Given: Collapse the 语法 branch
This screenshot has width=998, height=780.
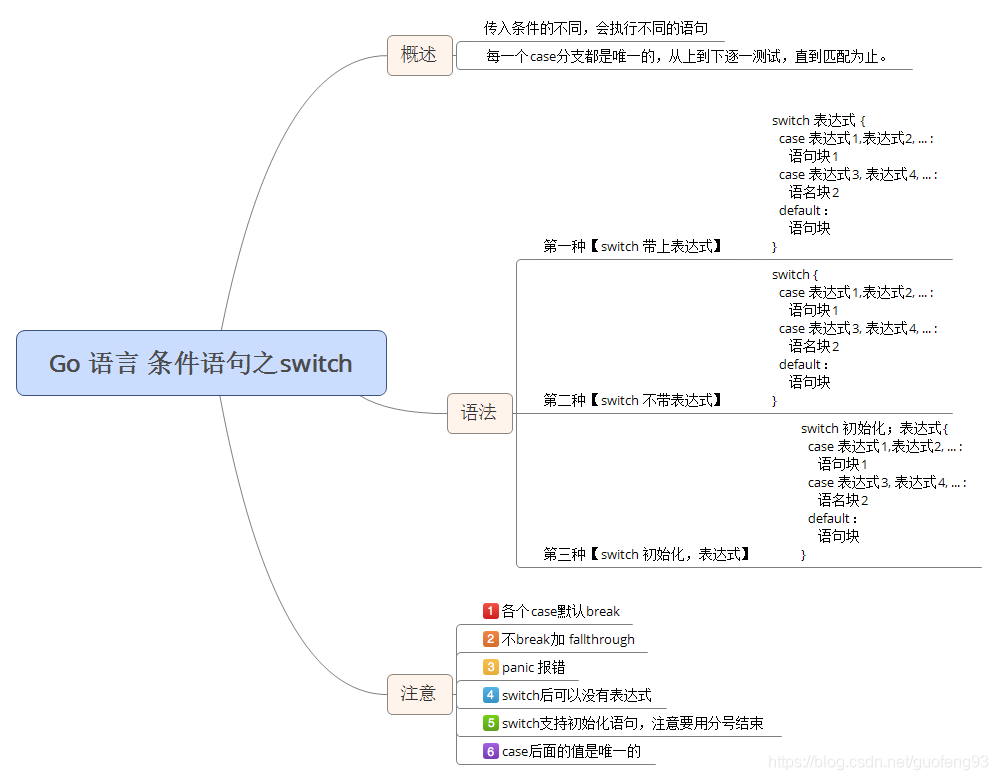Looking at the screenshot, I should (x=513, y=413).
